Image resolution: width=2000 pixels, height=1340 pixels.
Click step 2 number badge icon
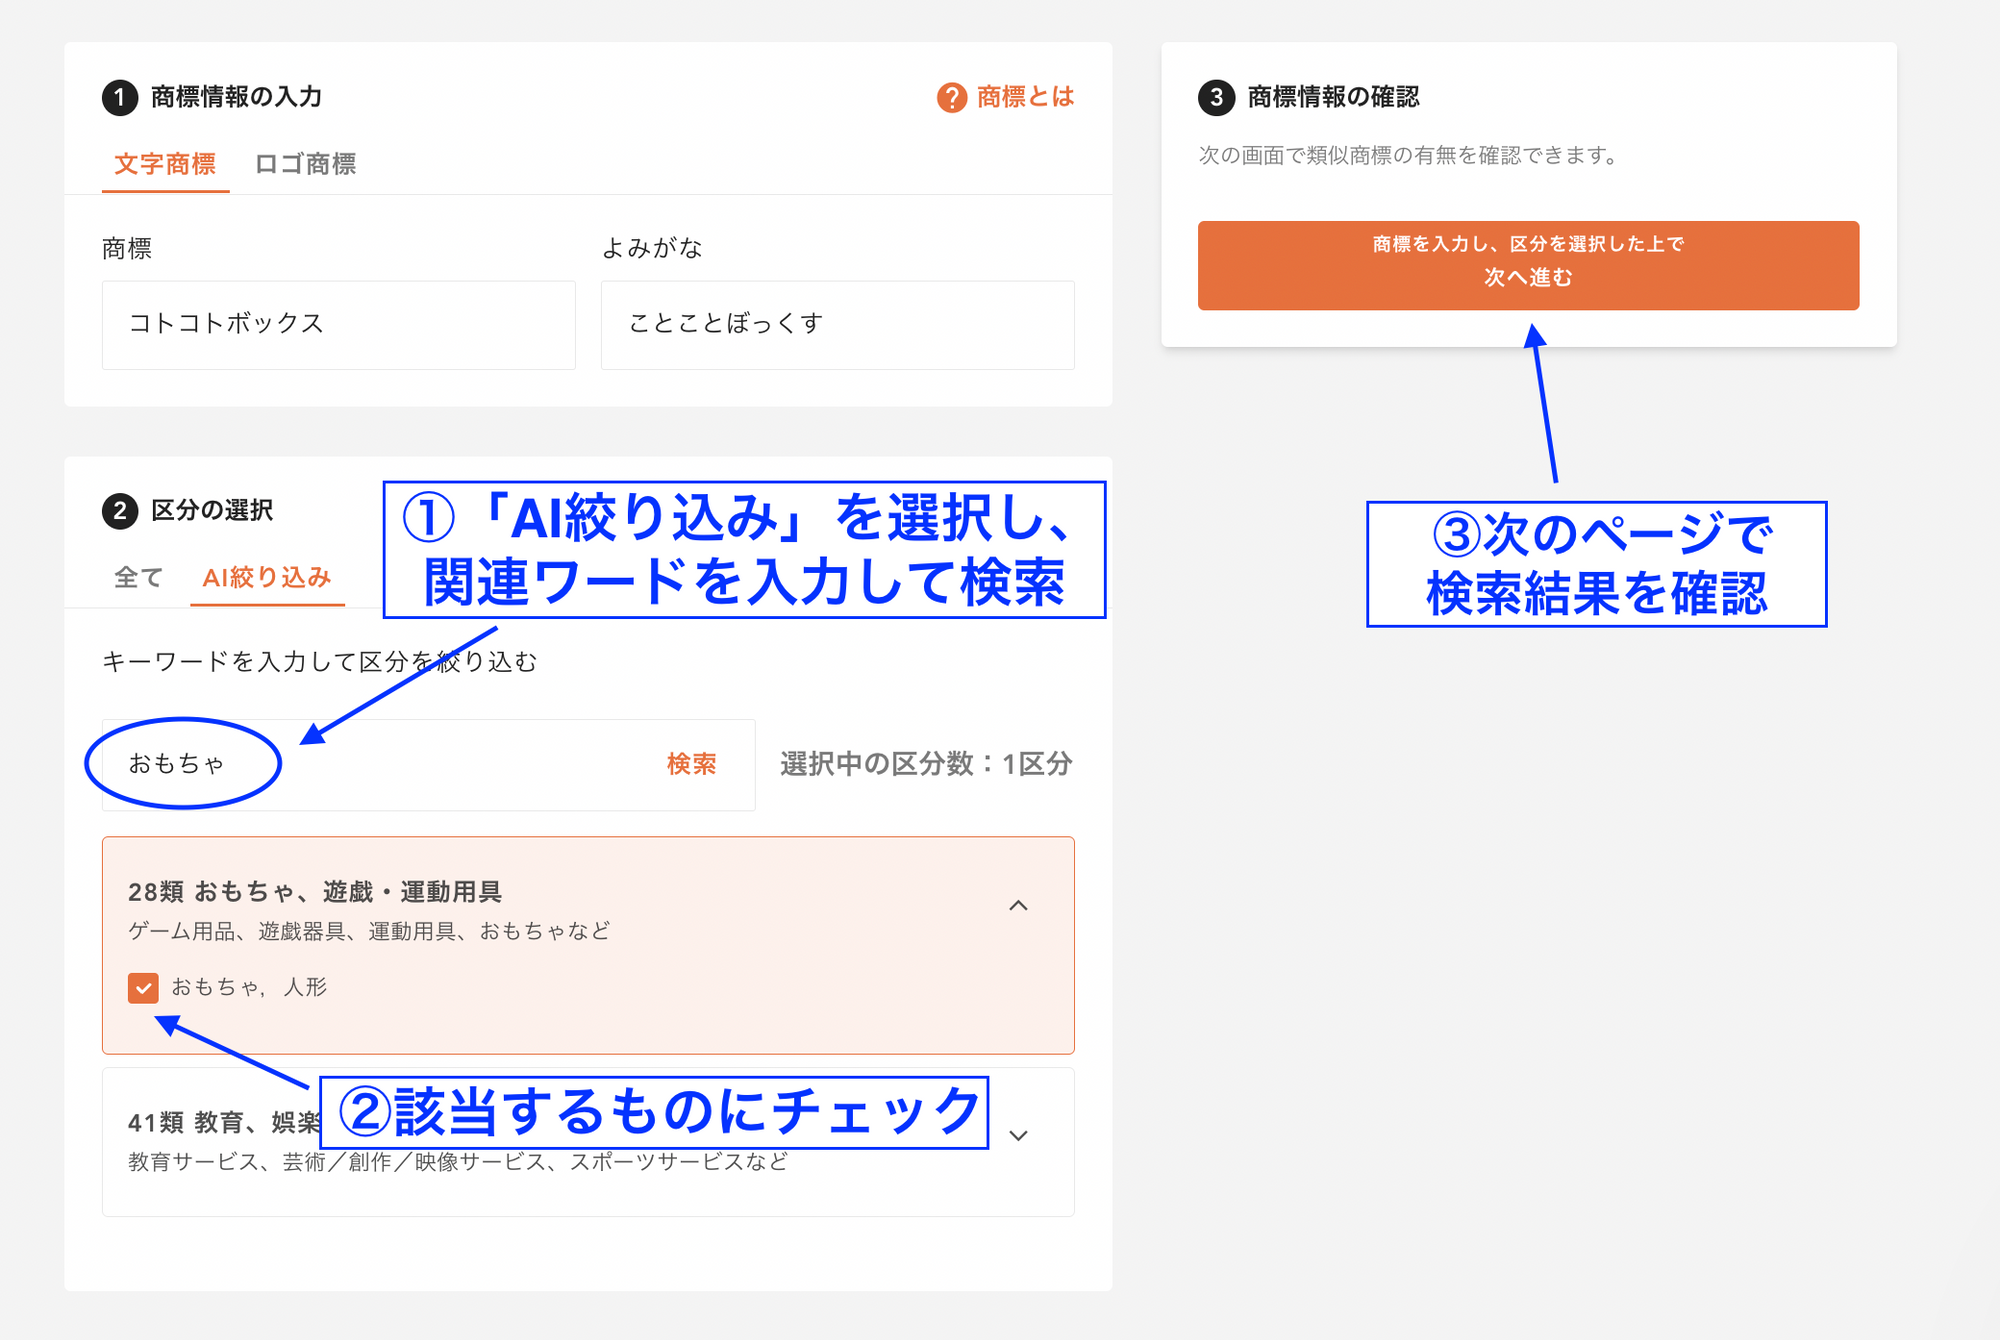120,511
